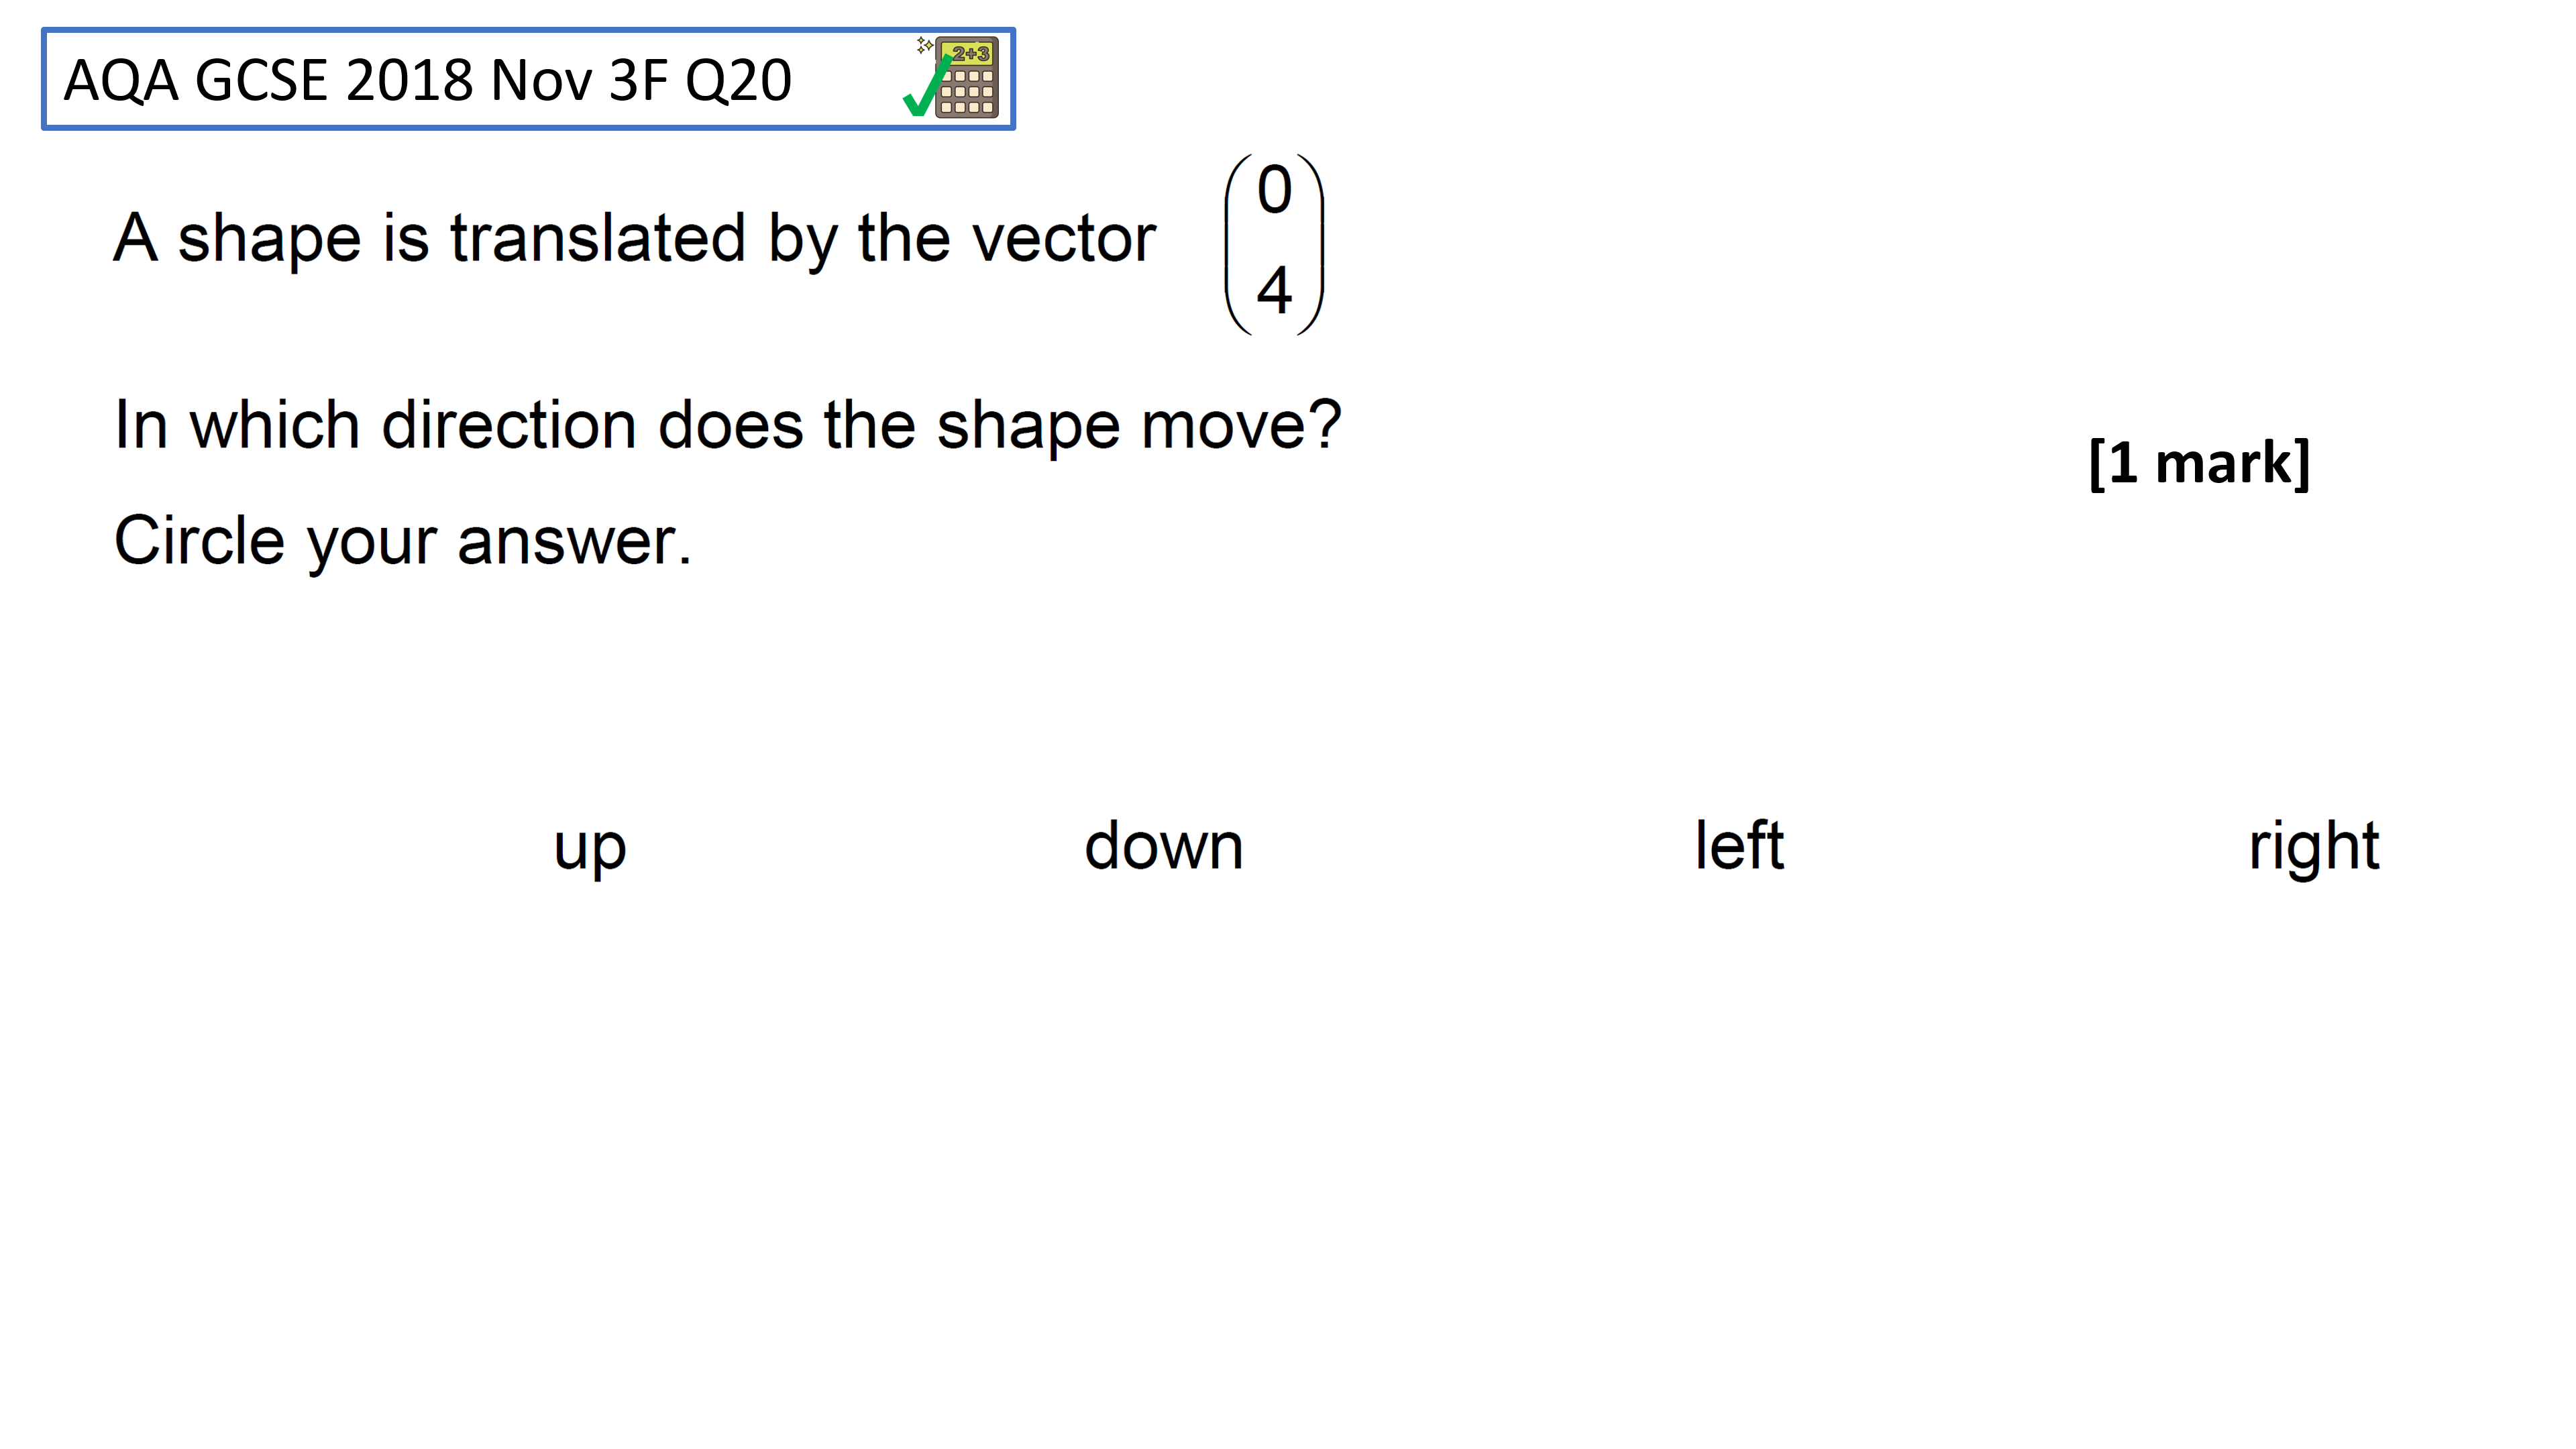The image size is (2576, 1449).
Task: Click the instruction "Circle your answer."
Action: (403, 542)
